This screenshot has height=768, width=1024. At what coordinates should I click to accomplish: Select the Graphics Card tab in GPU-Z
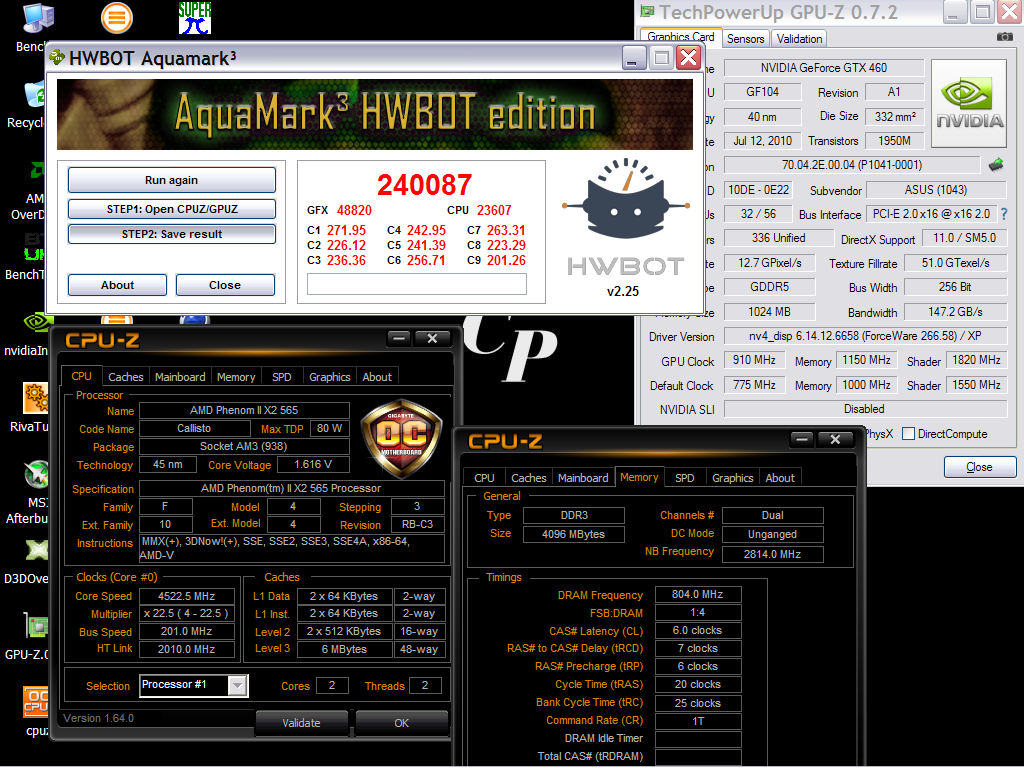pos(680,37)
